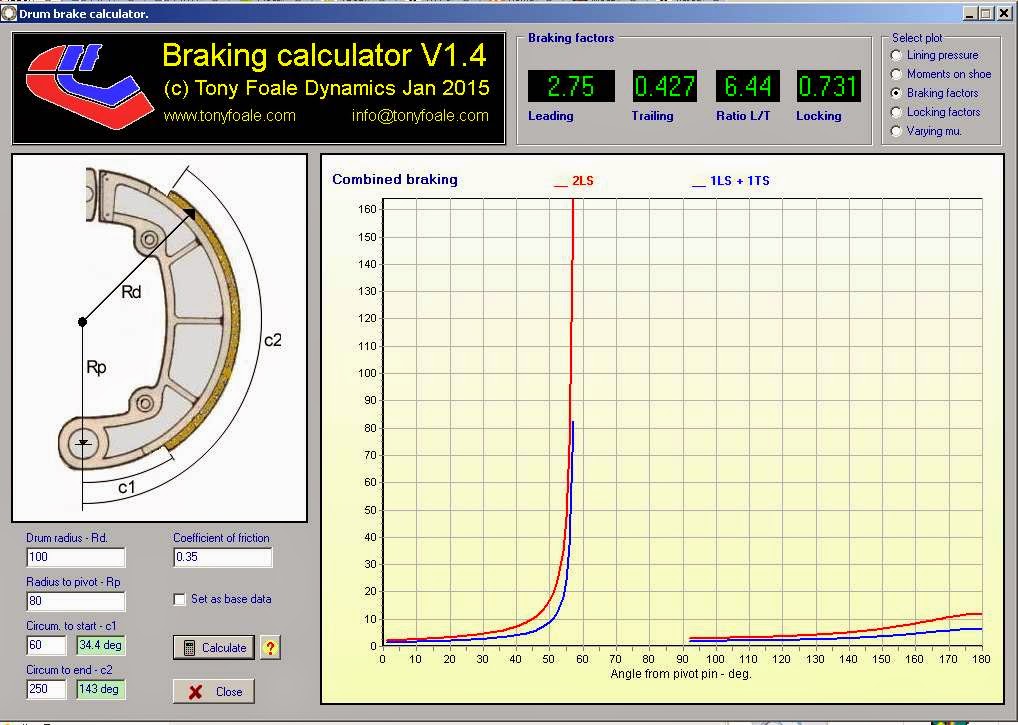Click the 2LS red legend label
This screenshot has width=1018, height=725.
[x=574, y=181]
